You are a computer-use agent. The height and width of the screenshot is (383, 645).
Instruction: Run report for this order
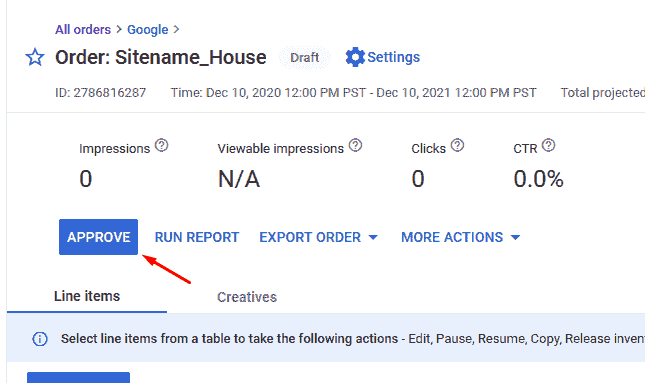point(197,237)
